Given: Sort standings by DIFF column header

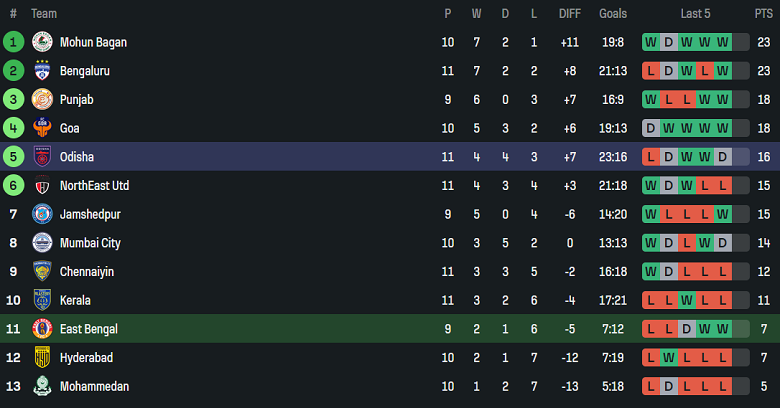Looking at the screenshot, I should click(x=570, y=14).
